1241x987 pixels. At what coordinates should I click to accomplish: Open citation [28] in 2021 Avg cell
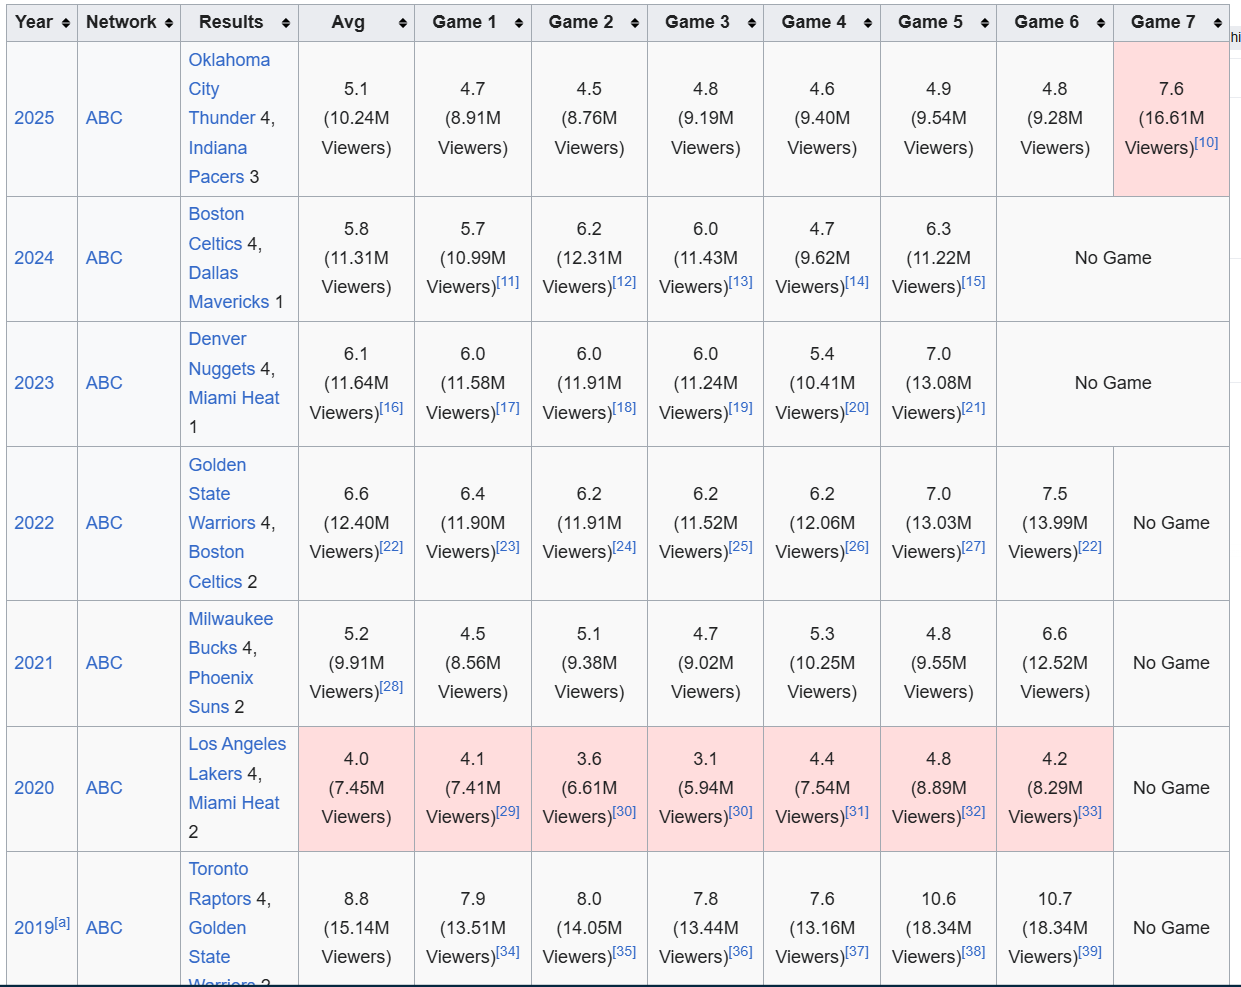coord(392,687)
